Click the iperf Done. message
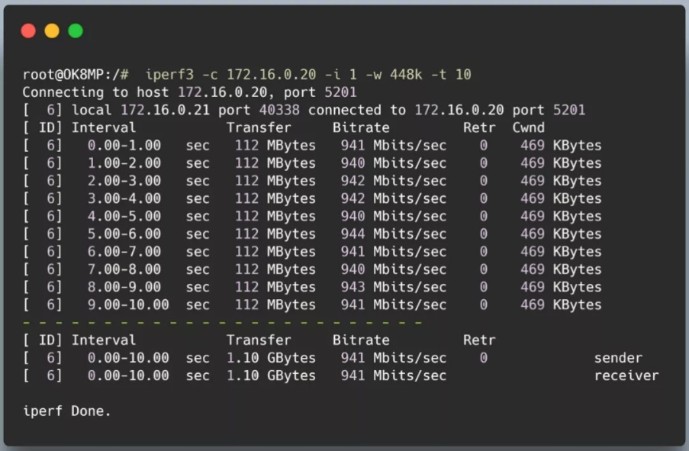The image size is (689, 451). point(67,411)
